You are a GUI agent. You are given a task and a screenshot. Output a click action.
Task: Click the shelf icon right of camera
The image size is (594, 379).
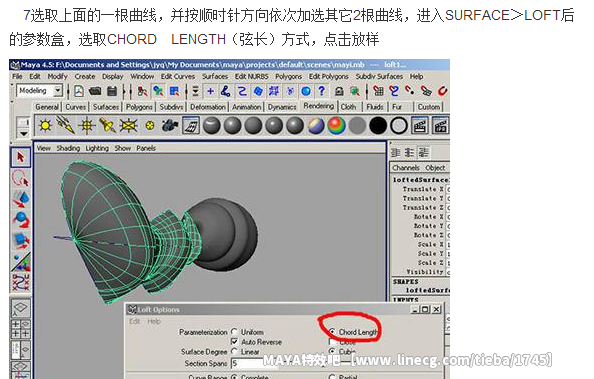pos(191,126)
